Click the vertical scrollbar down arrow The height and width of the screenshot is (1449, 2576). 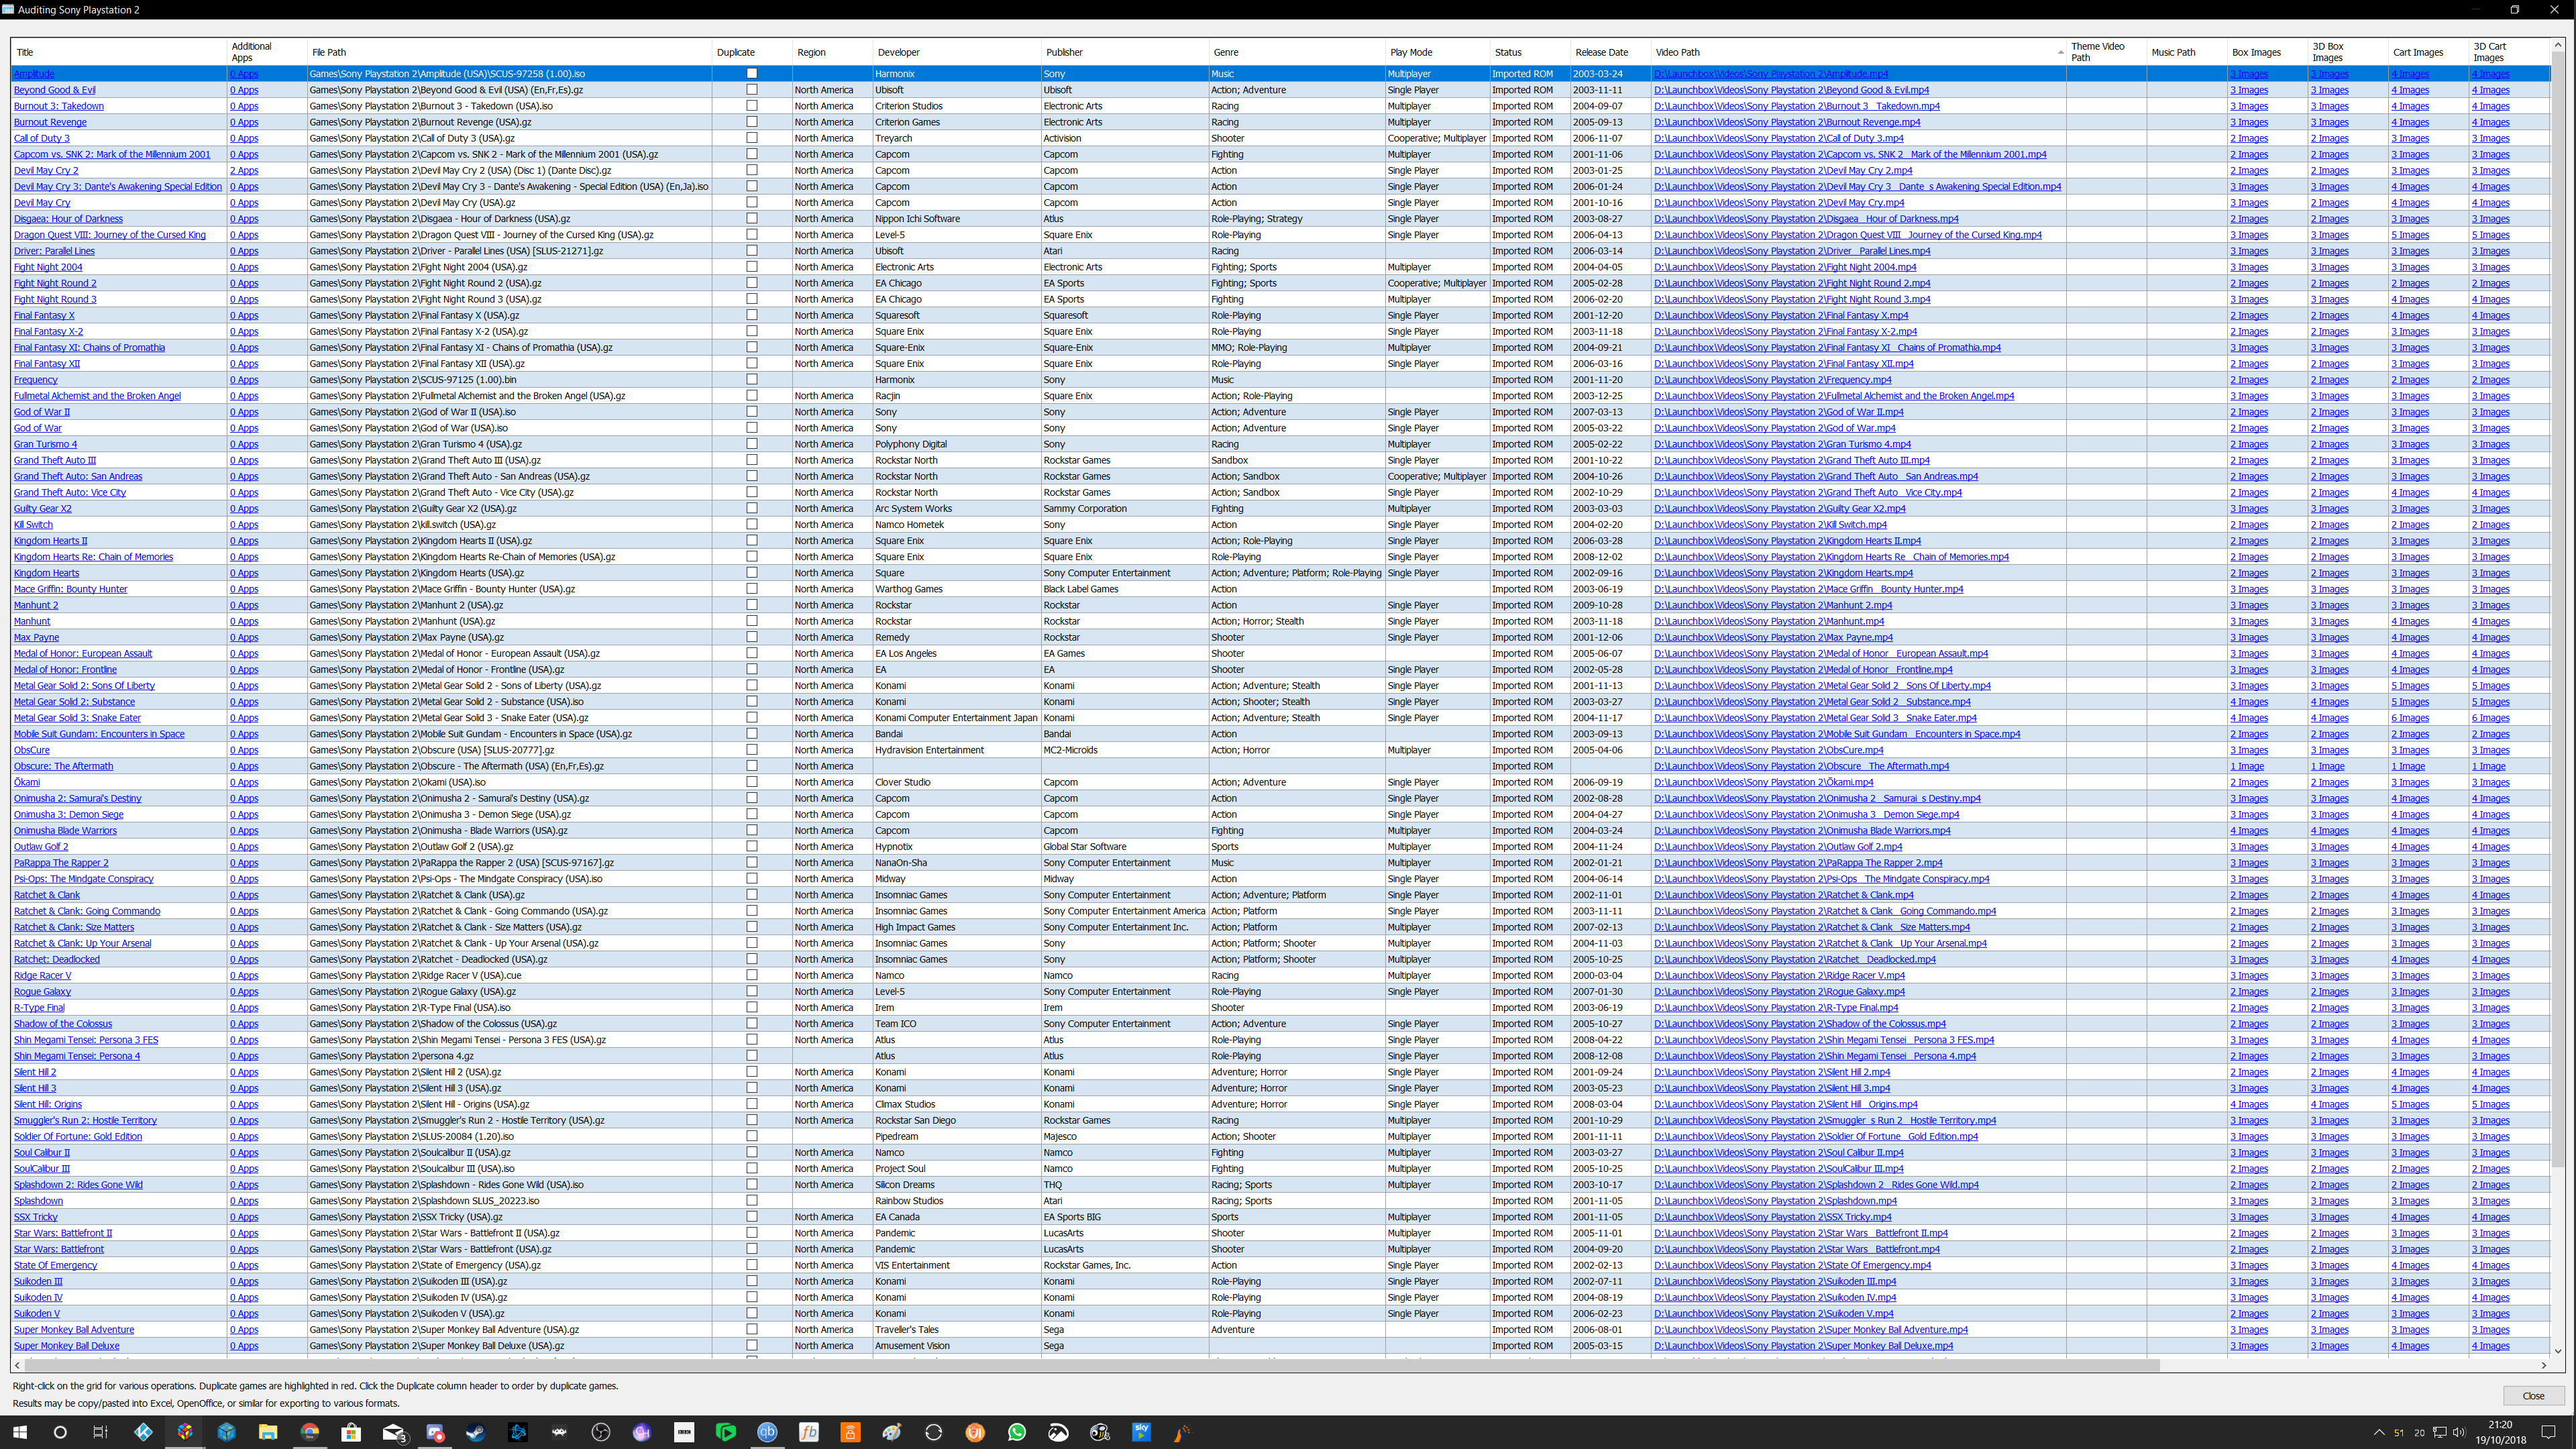[2558, 1351]
